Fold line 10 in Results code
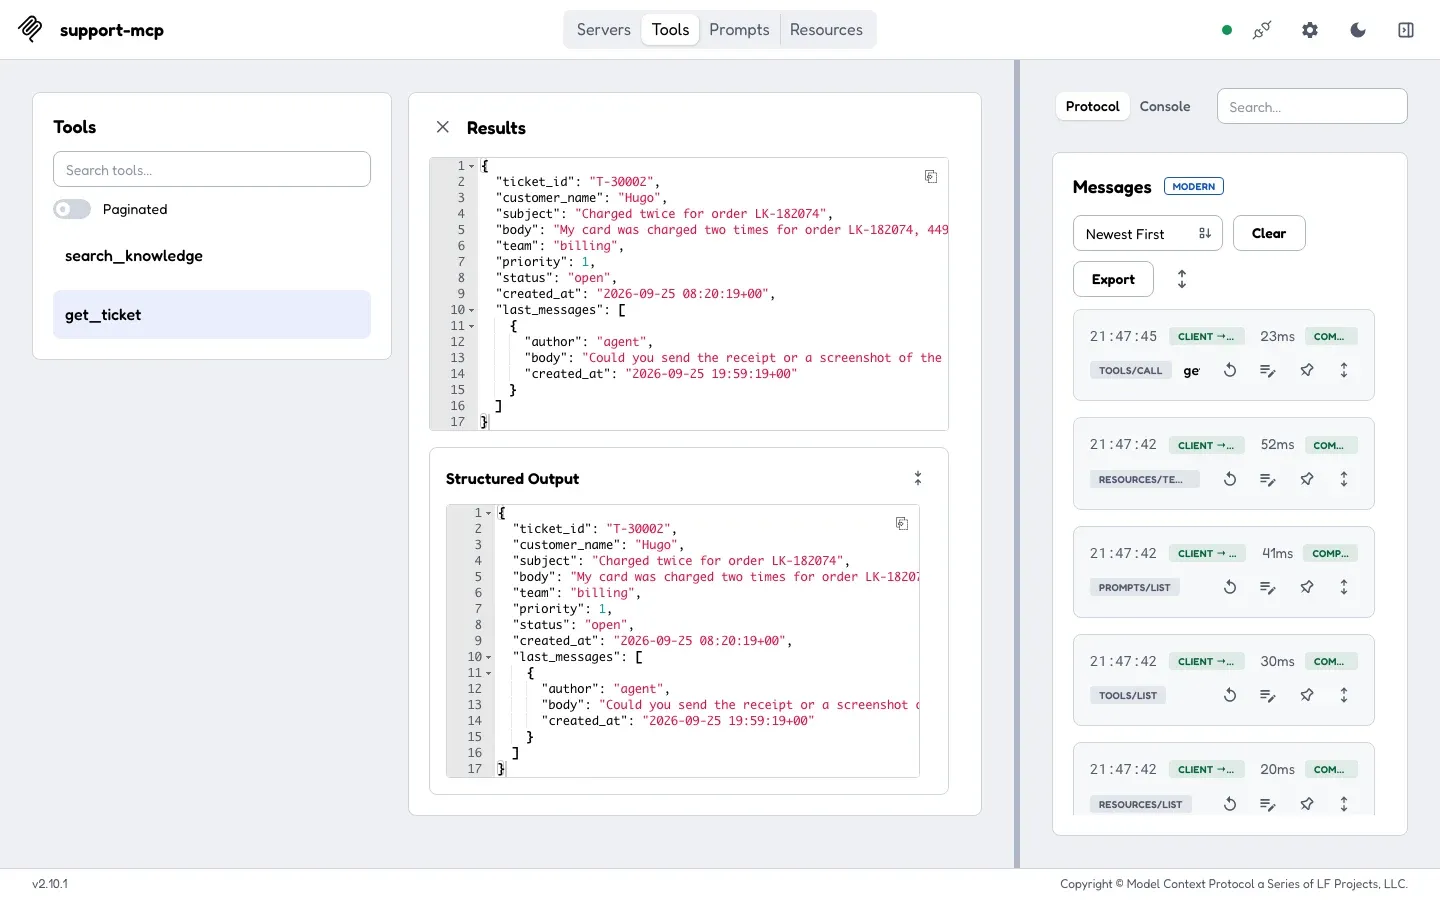1440x900 pixels. [x=472, y=310]
